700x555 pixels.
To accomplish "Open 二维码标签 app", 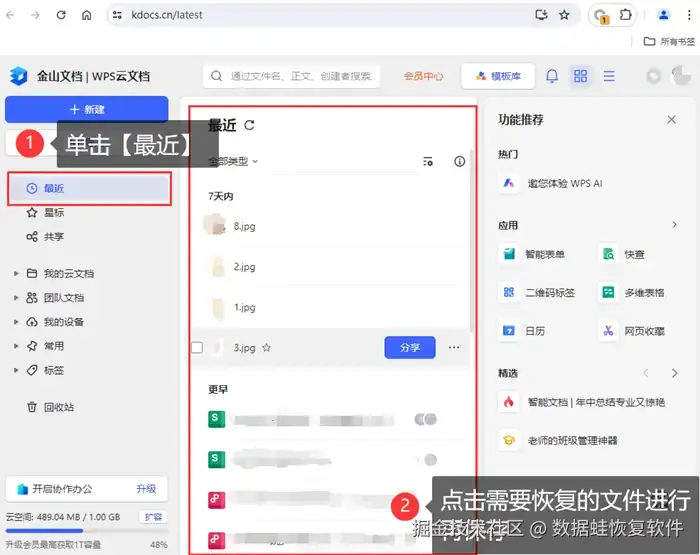I will 538,292.
